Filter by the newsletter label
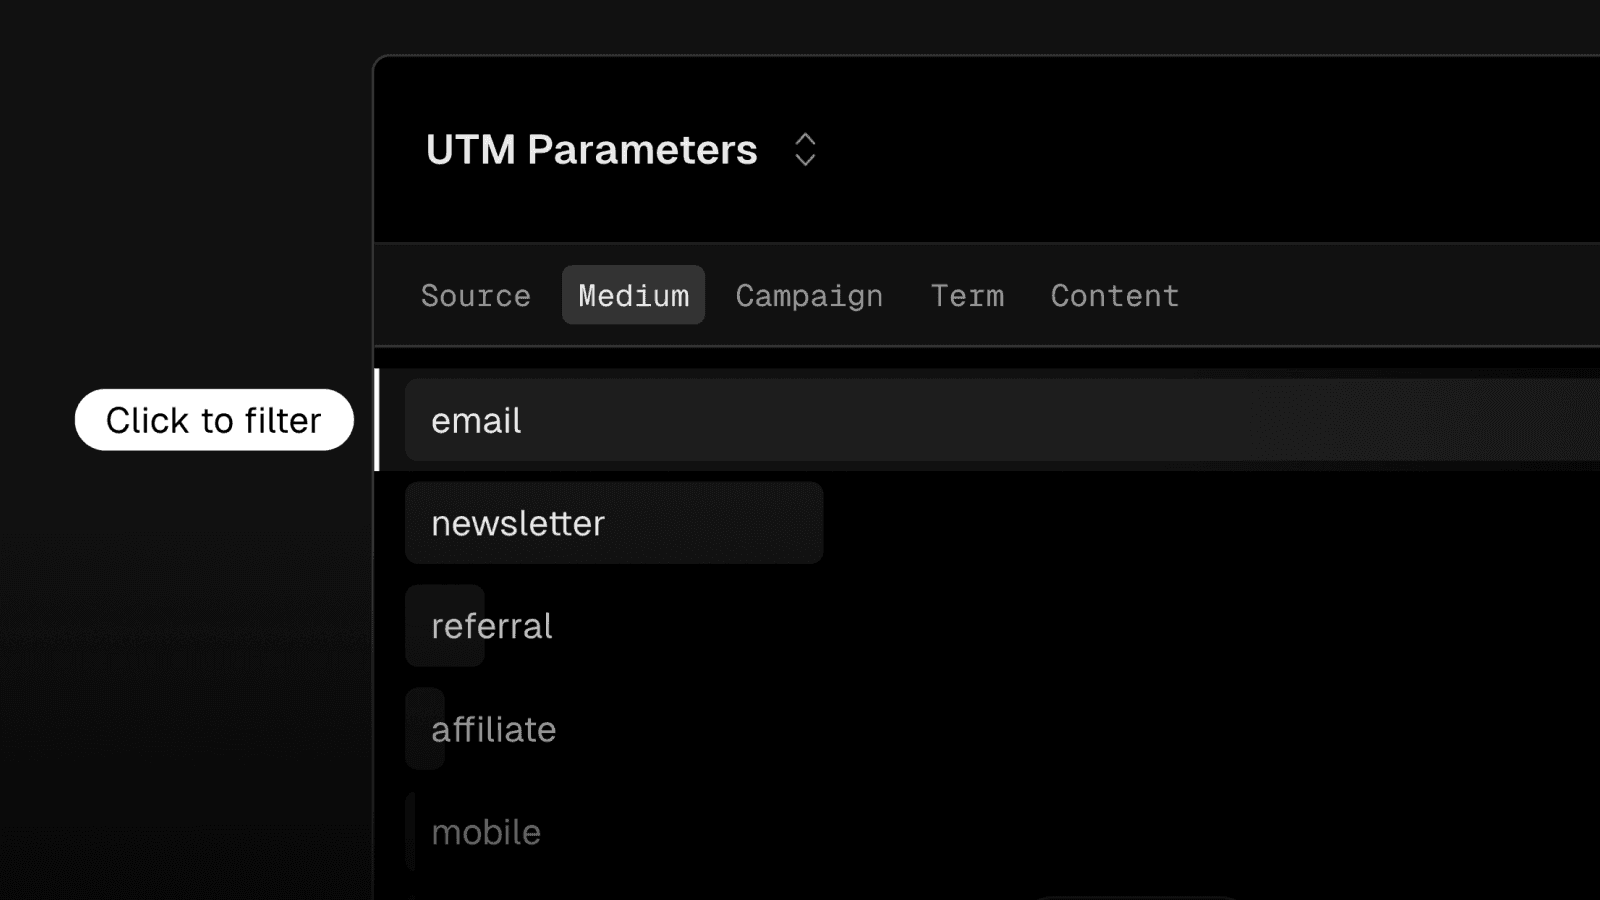Viewport: 1600px width, 900px height. [518, 524]
